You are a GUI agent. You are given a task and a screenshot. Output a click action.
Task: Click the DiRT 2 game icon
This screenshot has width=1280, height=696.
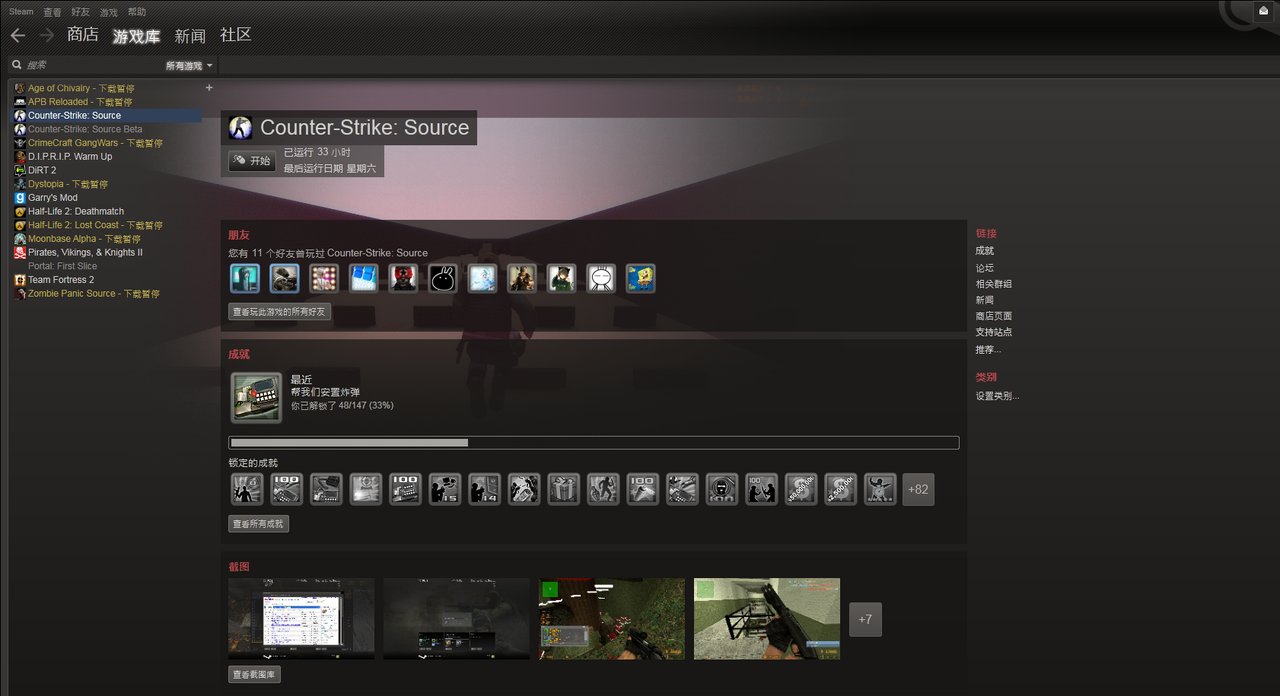[20, 170]
